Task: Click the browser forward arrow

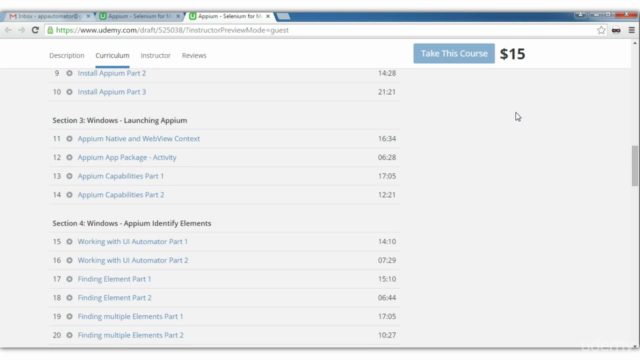Action: [x=22, y=30]
